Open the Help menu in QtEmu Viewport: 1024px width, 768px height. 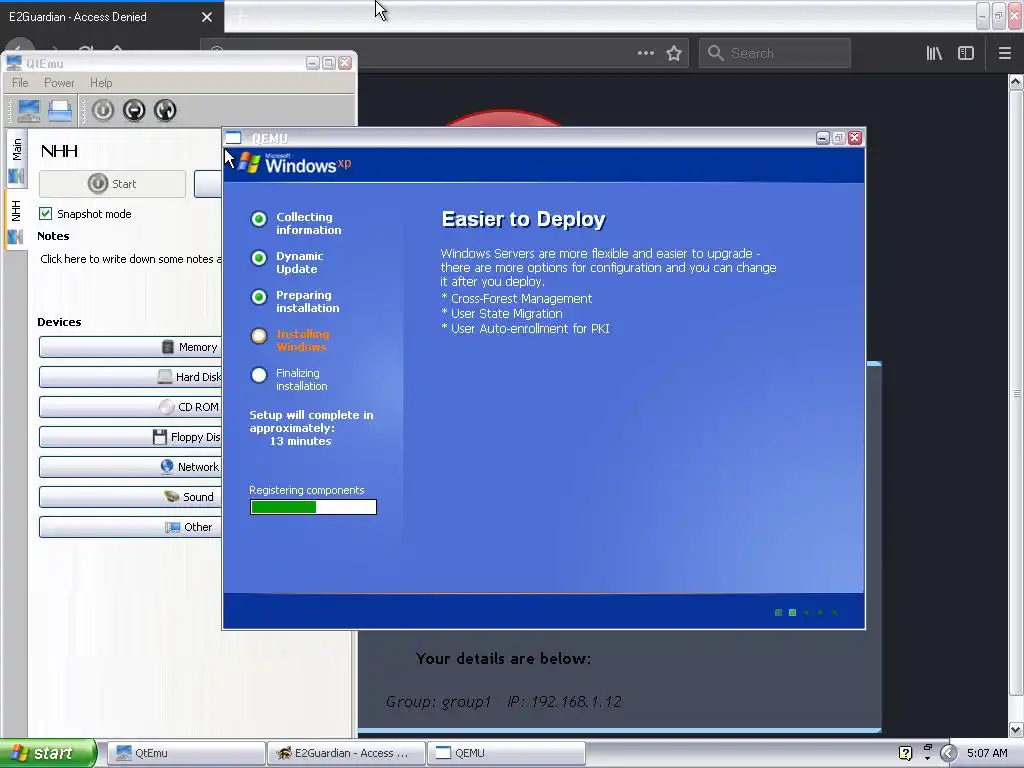(x=101, y=83)
